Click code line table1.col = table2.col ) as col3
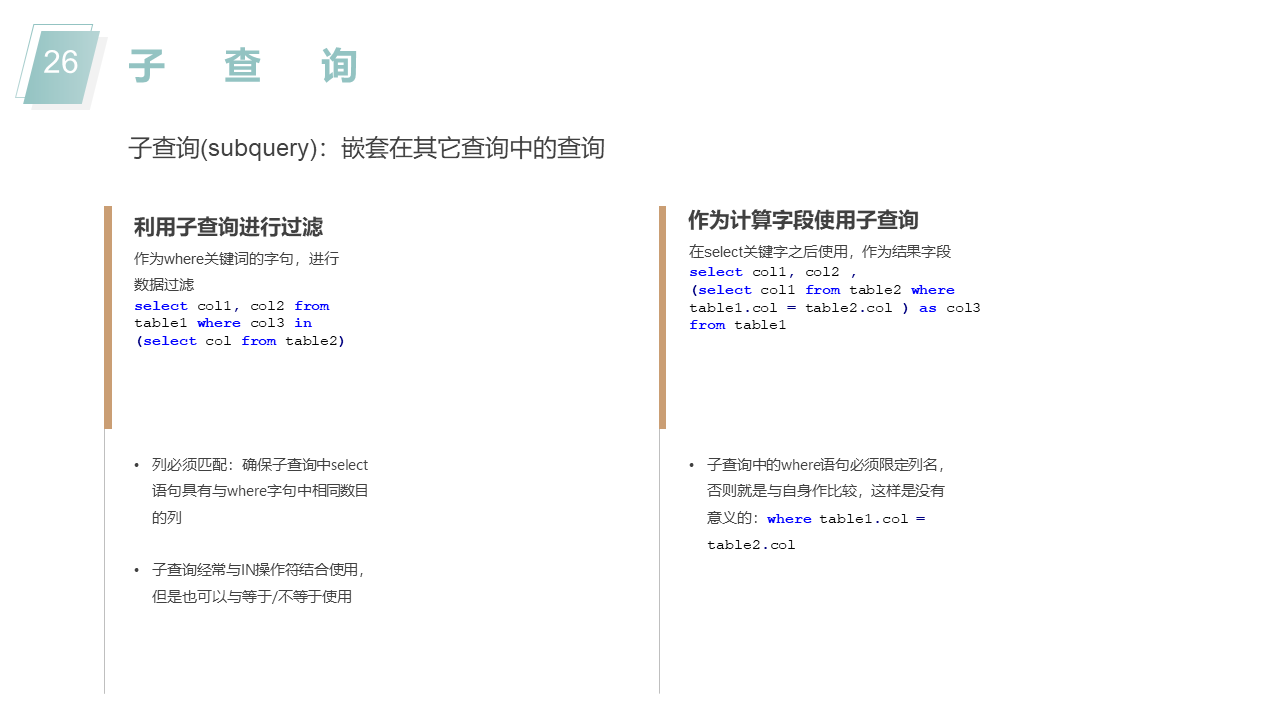 pos(835,308)
